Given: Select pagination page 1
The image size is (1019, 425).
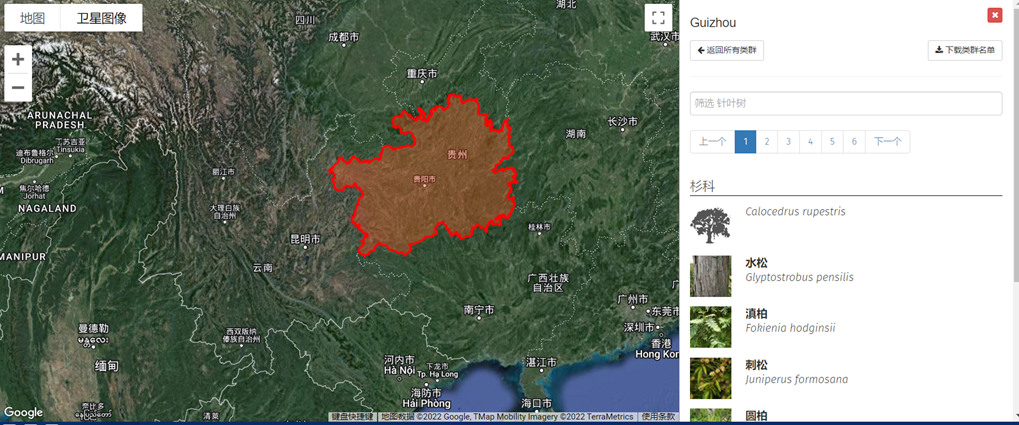Looking at the screenshot, I should [x=745, y=142].
